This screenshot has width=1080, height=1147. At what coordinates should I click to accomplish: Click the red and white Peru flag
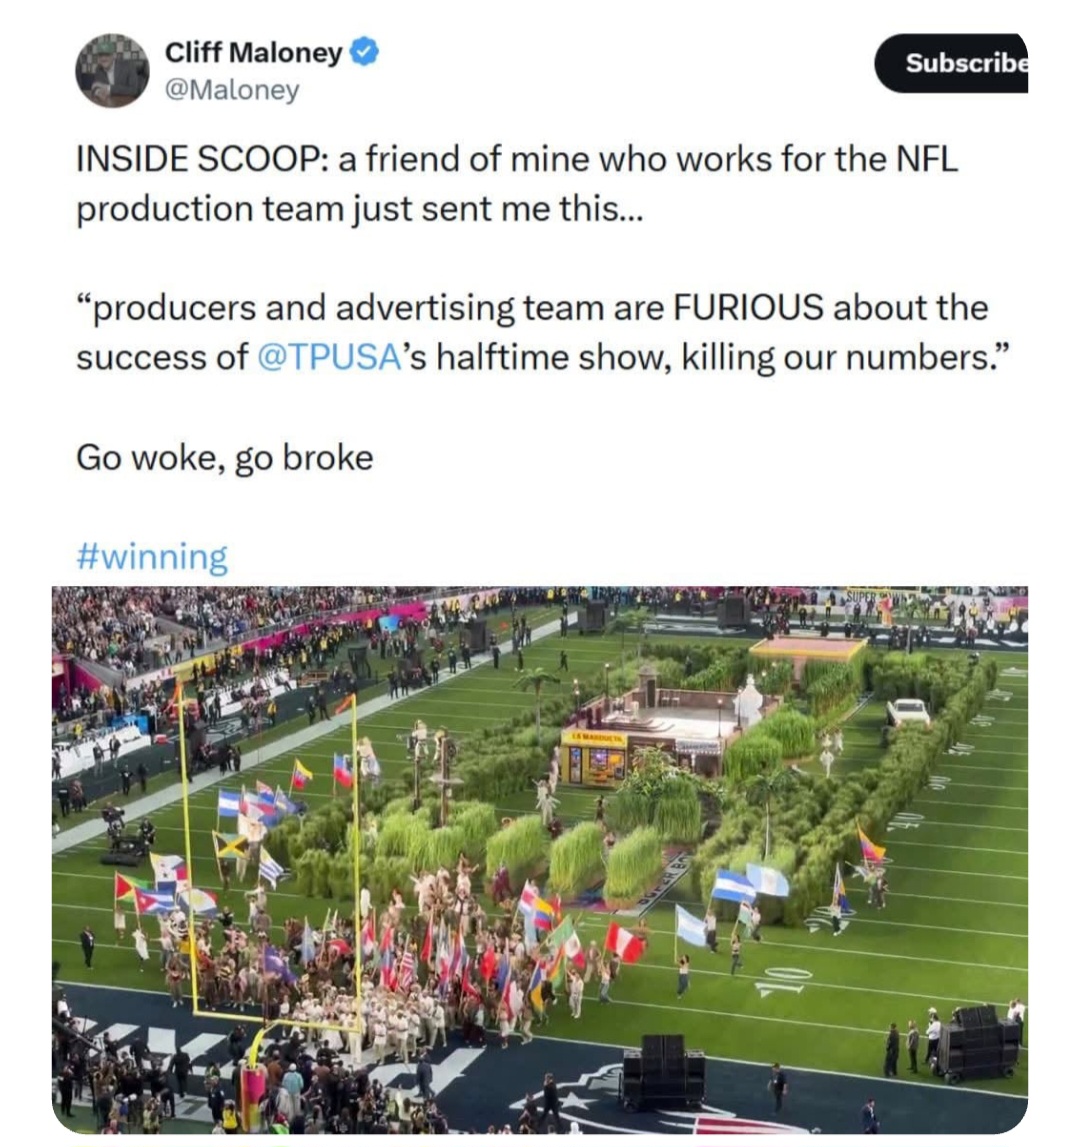tap(625, 942)
